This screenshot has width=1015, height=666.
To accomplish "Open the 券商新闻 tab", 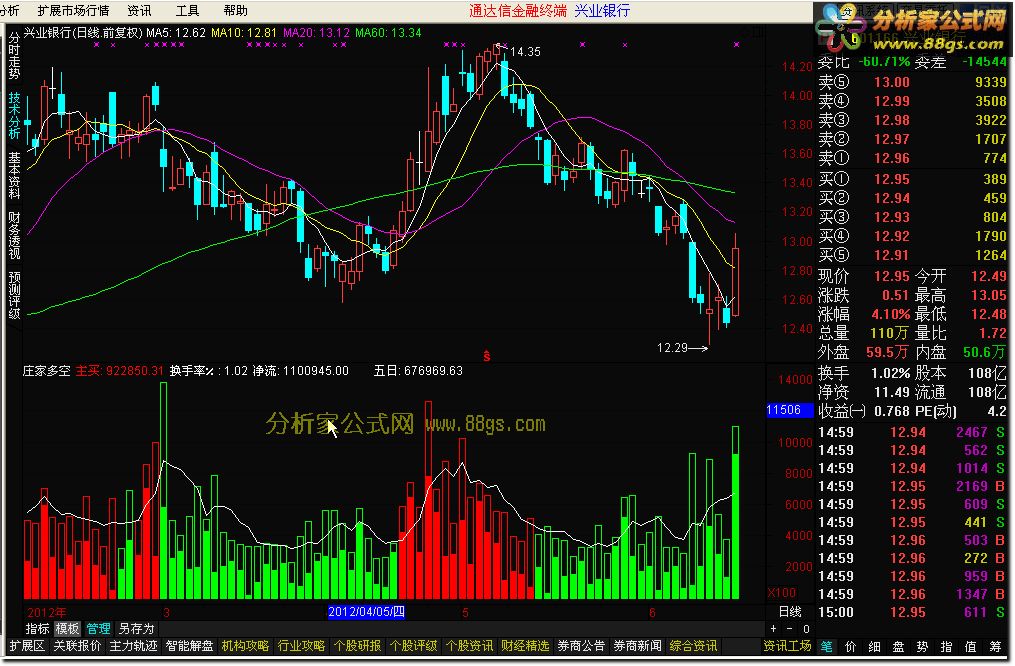I will tap(638, 646).
